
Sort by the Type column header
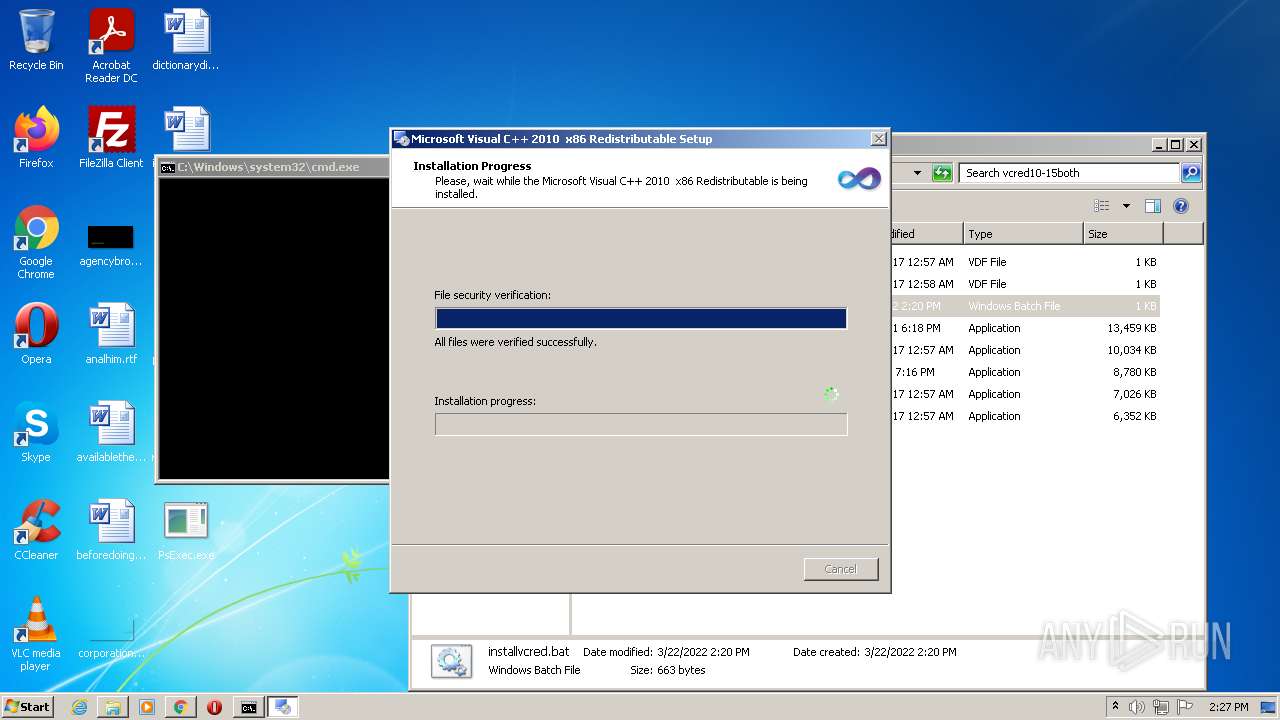(1023, 234)
